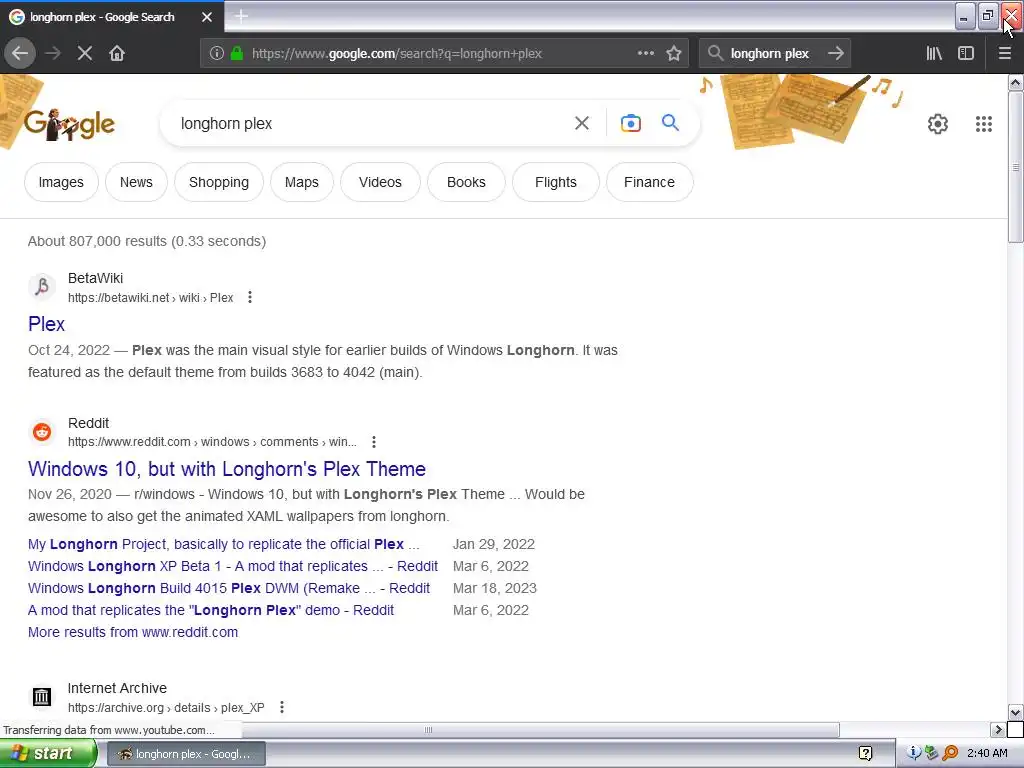Click the vertical scrollbar down arrow

[x=1016, y=712]
